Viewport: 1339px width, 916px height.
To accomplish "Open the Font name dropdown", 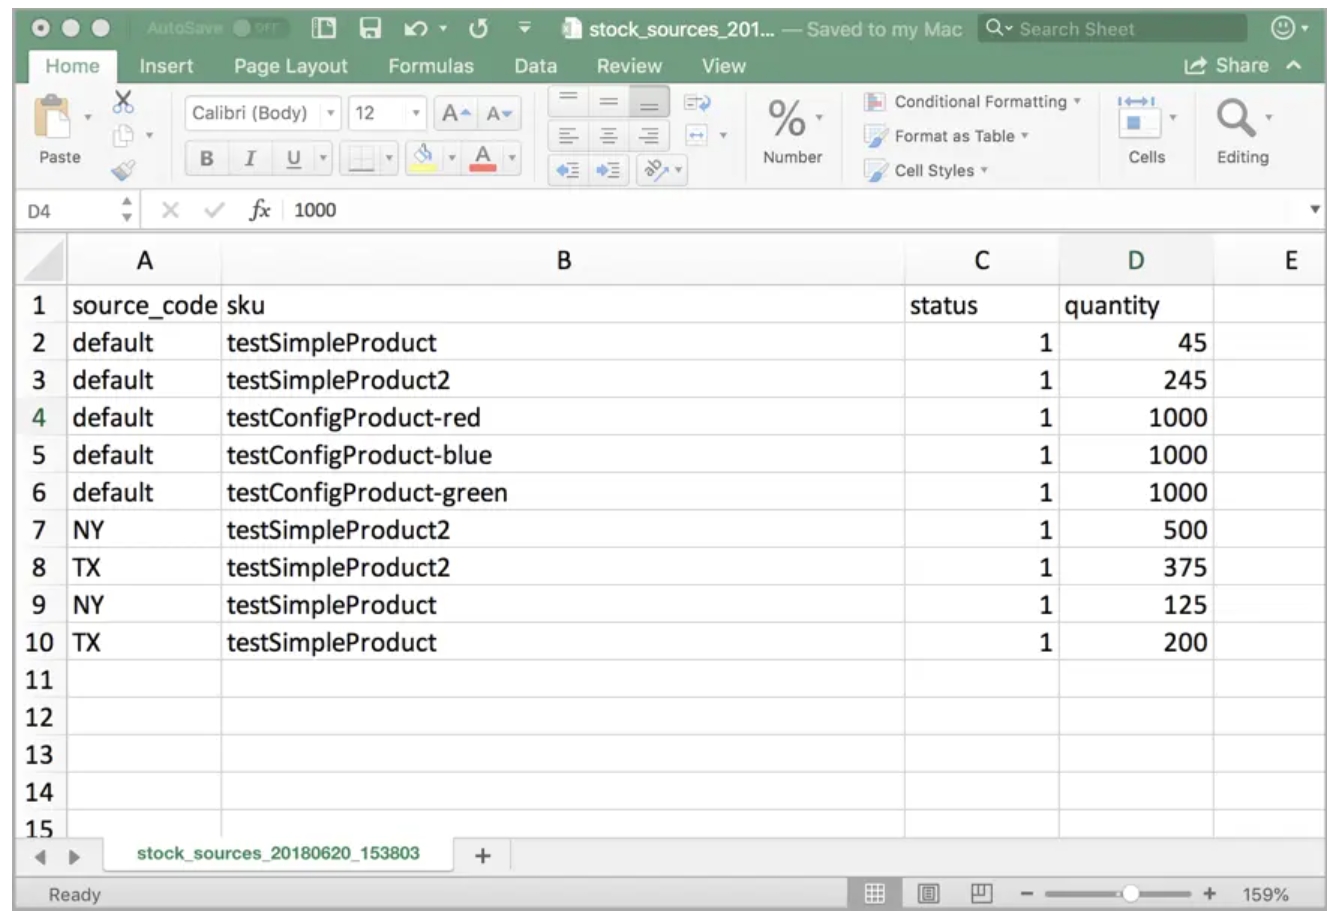I will click(331, 114).
